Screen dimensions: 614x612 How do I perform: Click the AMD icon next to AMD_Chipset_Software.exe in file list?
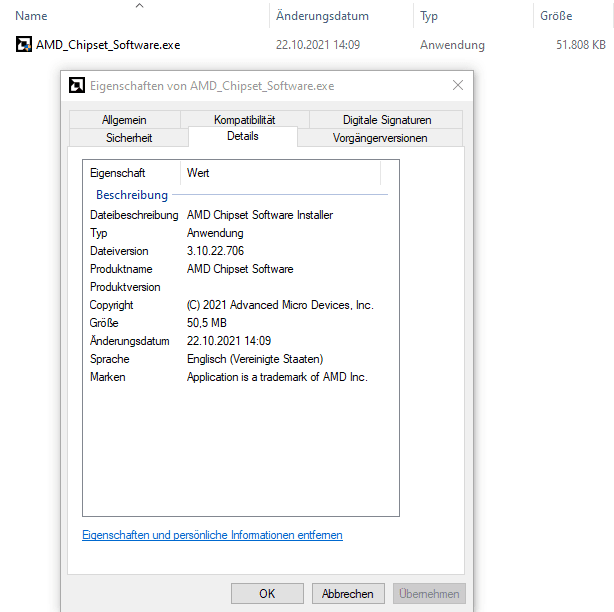23,44
